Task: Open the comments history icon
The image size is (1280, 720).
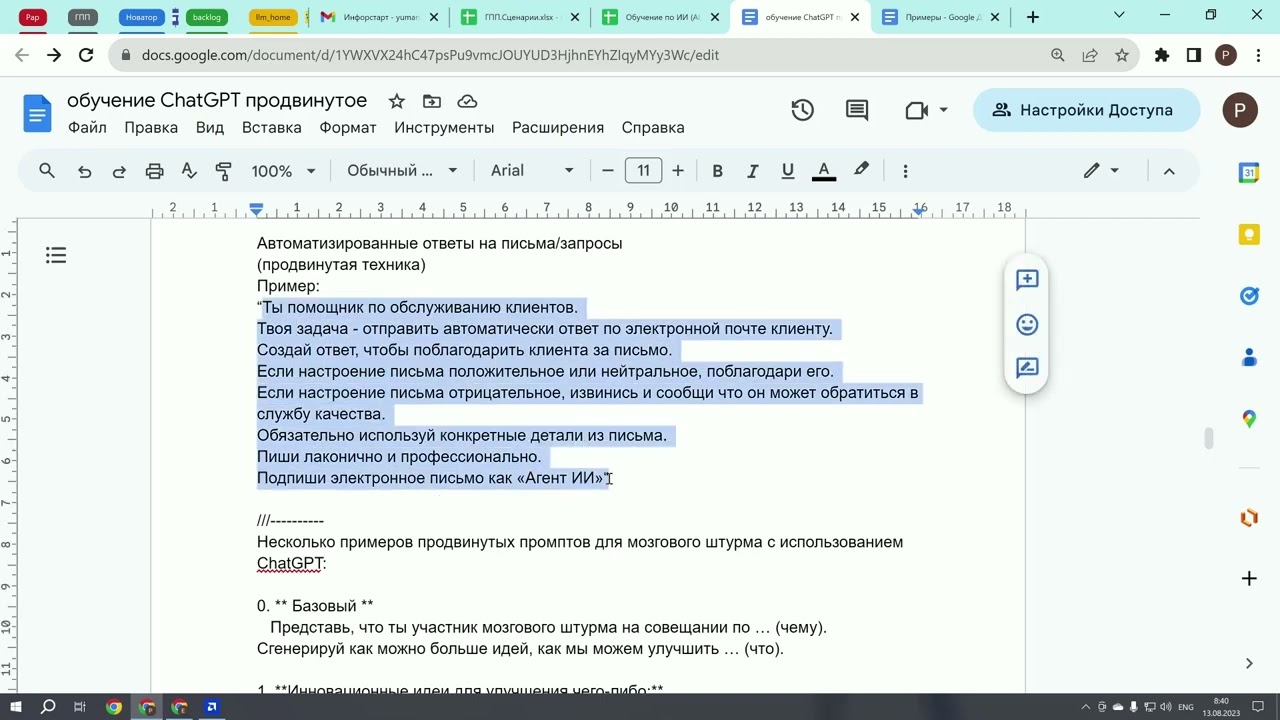Action: tap(857, 110)
